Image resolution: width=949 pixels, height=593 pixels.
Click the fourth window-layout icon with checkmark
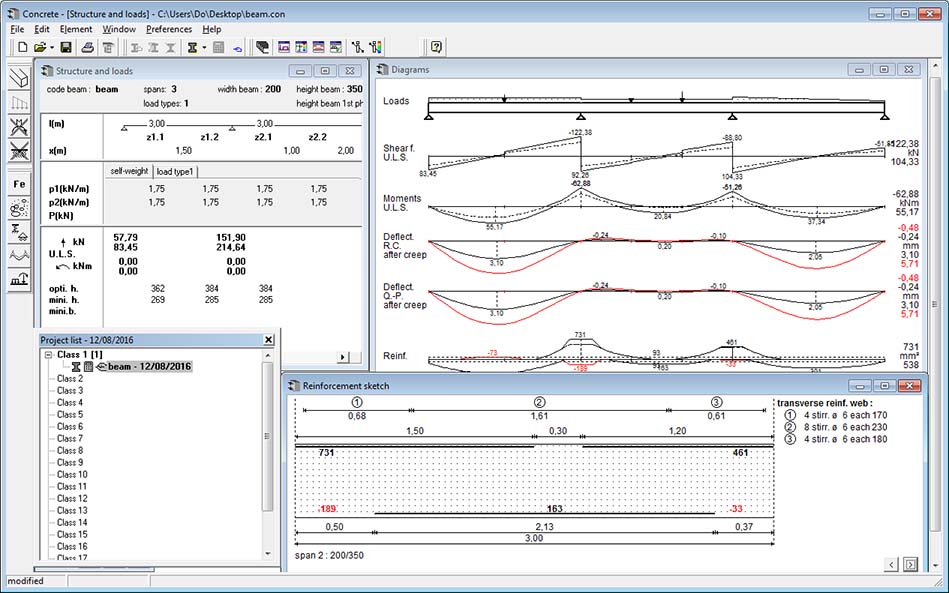(x=336, y=47)
